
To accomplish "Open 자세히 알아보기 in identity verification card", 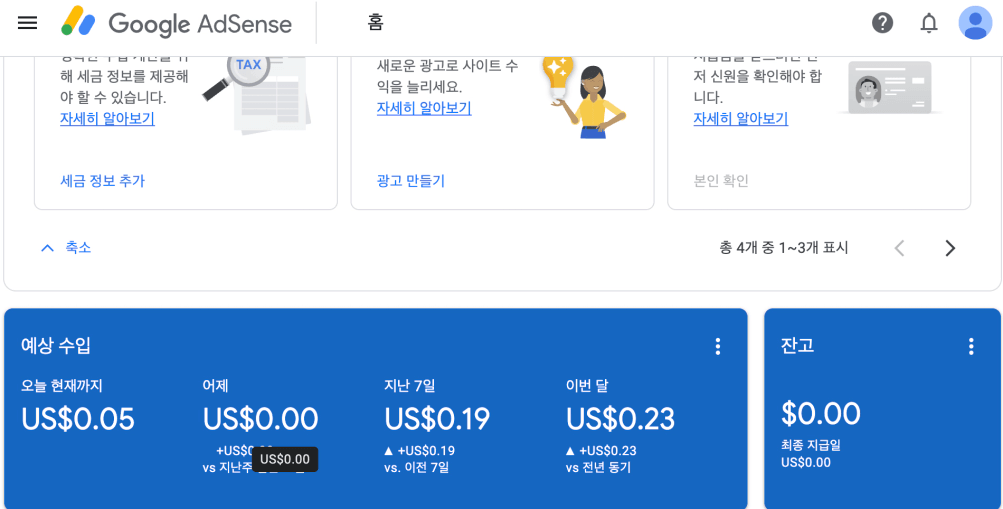I will click(x=741, y=119).
